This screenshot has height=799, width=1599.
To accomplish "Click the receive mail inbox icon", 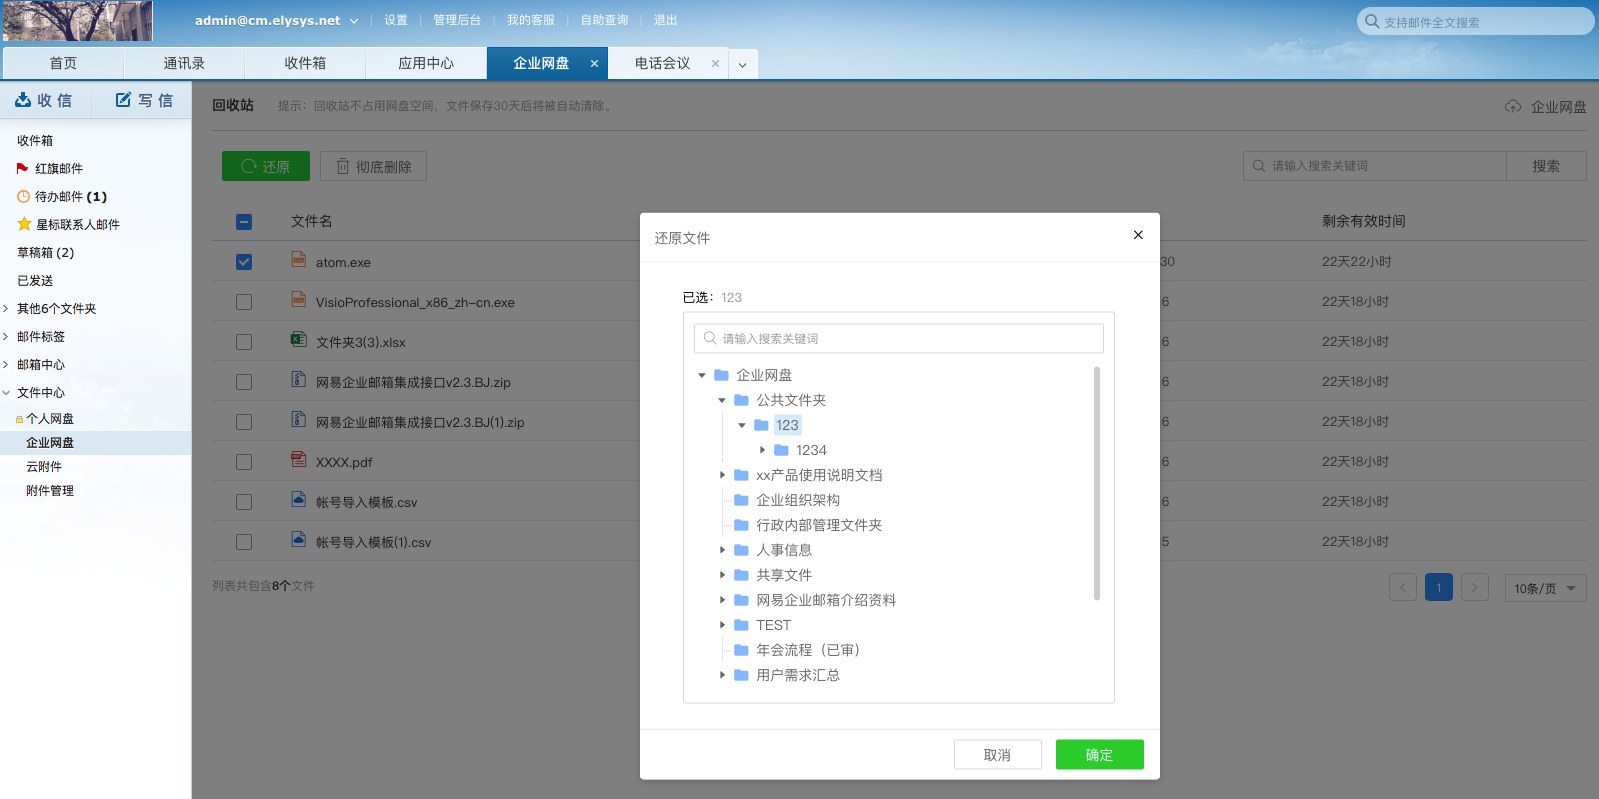I will [x=23, y=100].
